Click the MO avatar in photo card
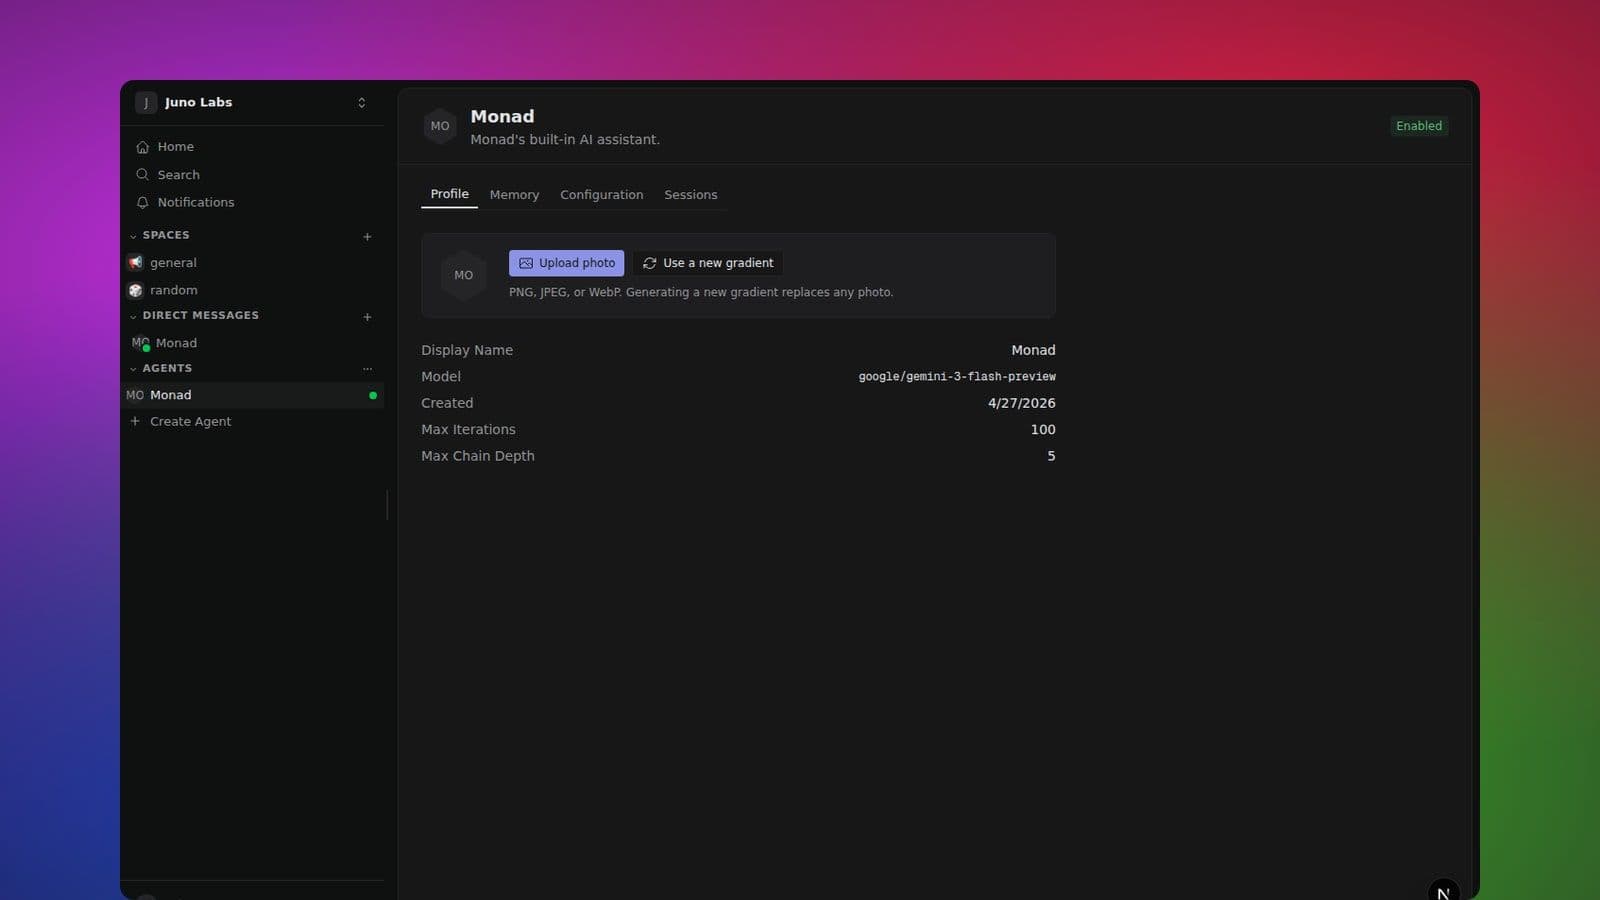Screen dimensions: 1600x900 (x=463, y=275)
